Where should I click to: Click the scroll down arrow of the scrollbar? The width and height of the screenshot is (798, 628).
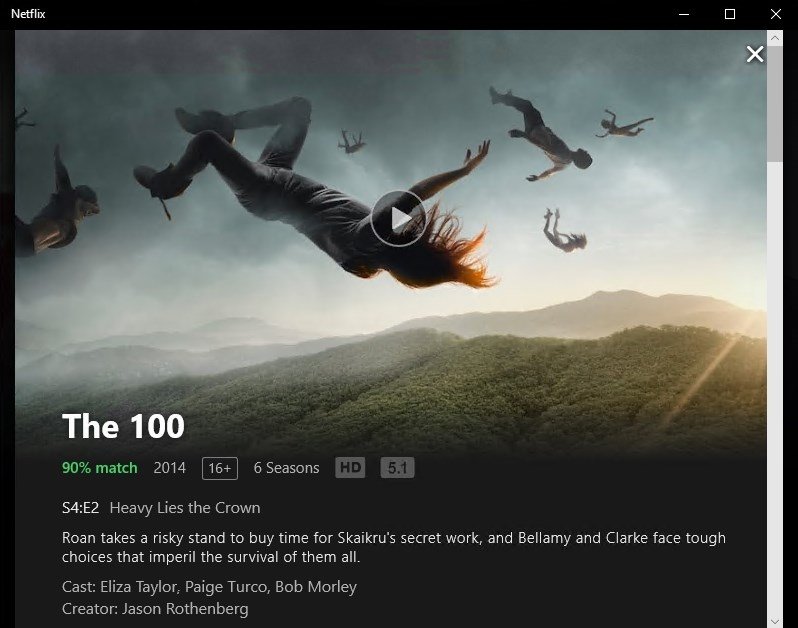pyautogui.click(x=775, y=621)
